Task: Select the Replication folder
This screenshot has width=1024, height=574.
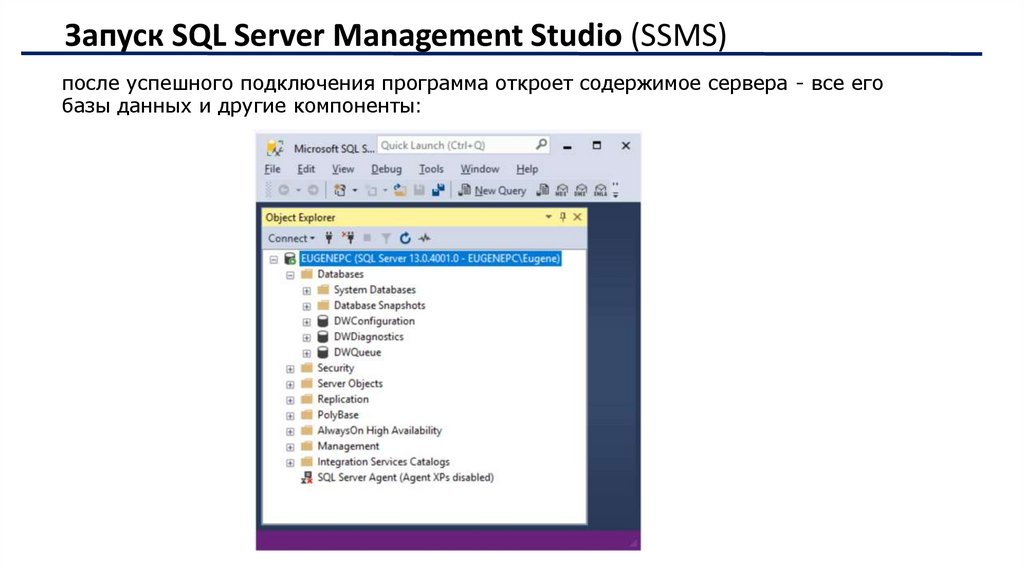Action: [343, 400]
